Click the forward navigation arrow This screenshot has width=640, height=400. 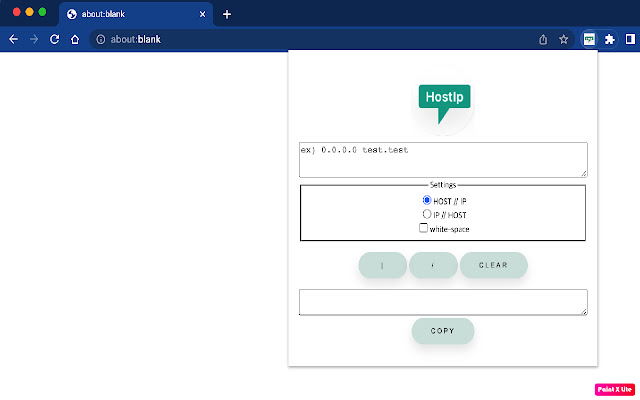coord(34,39)
